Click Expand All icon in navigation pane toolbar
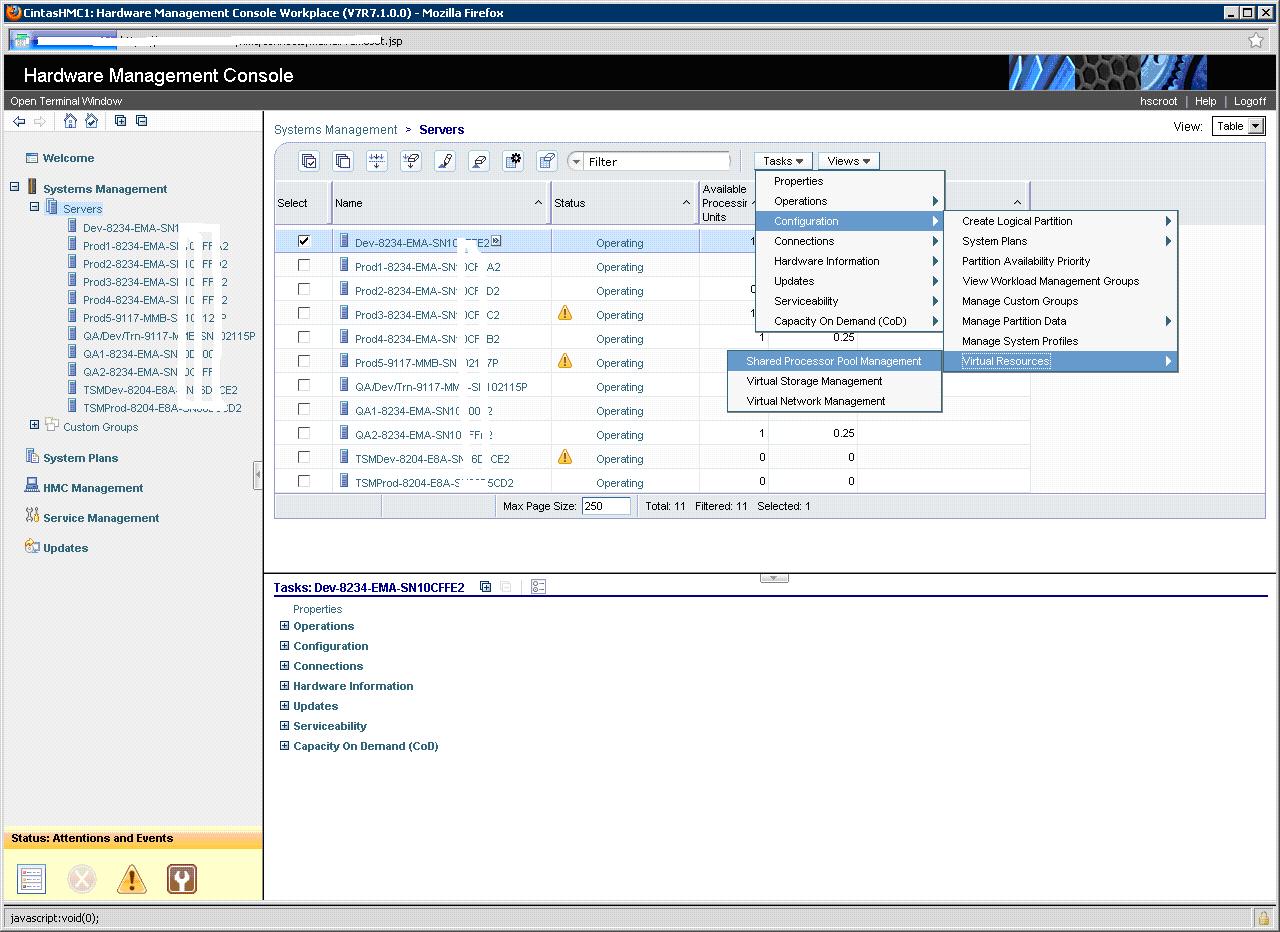Viewport: 1280px width, 932px height. 121,121
